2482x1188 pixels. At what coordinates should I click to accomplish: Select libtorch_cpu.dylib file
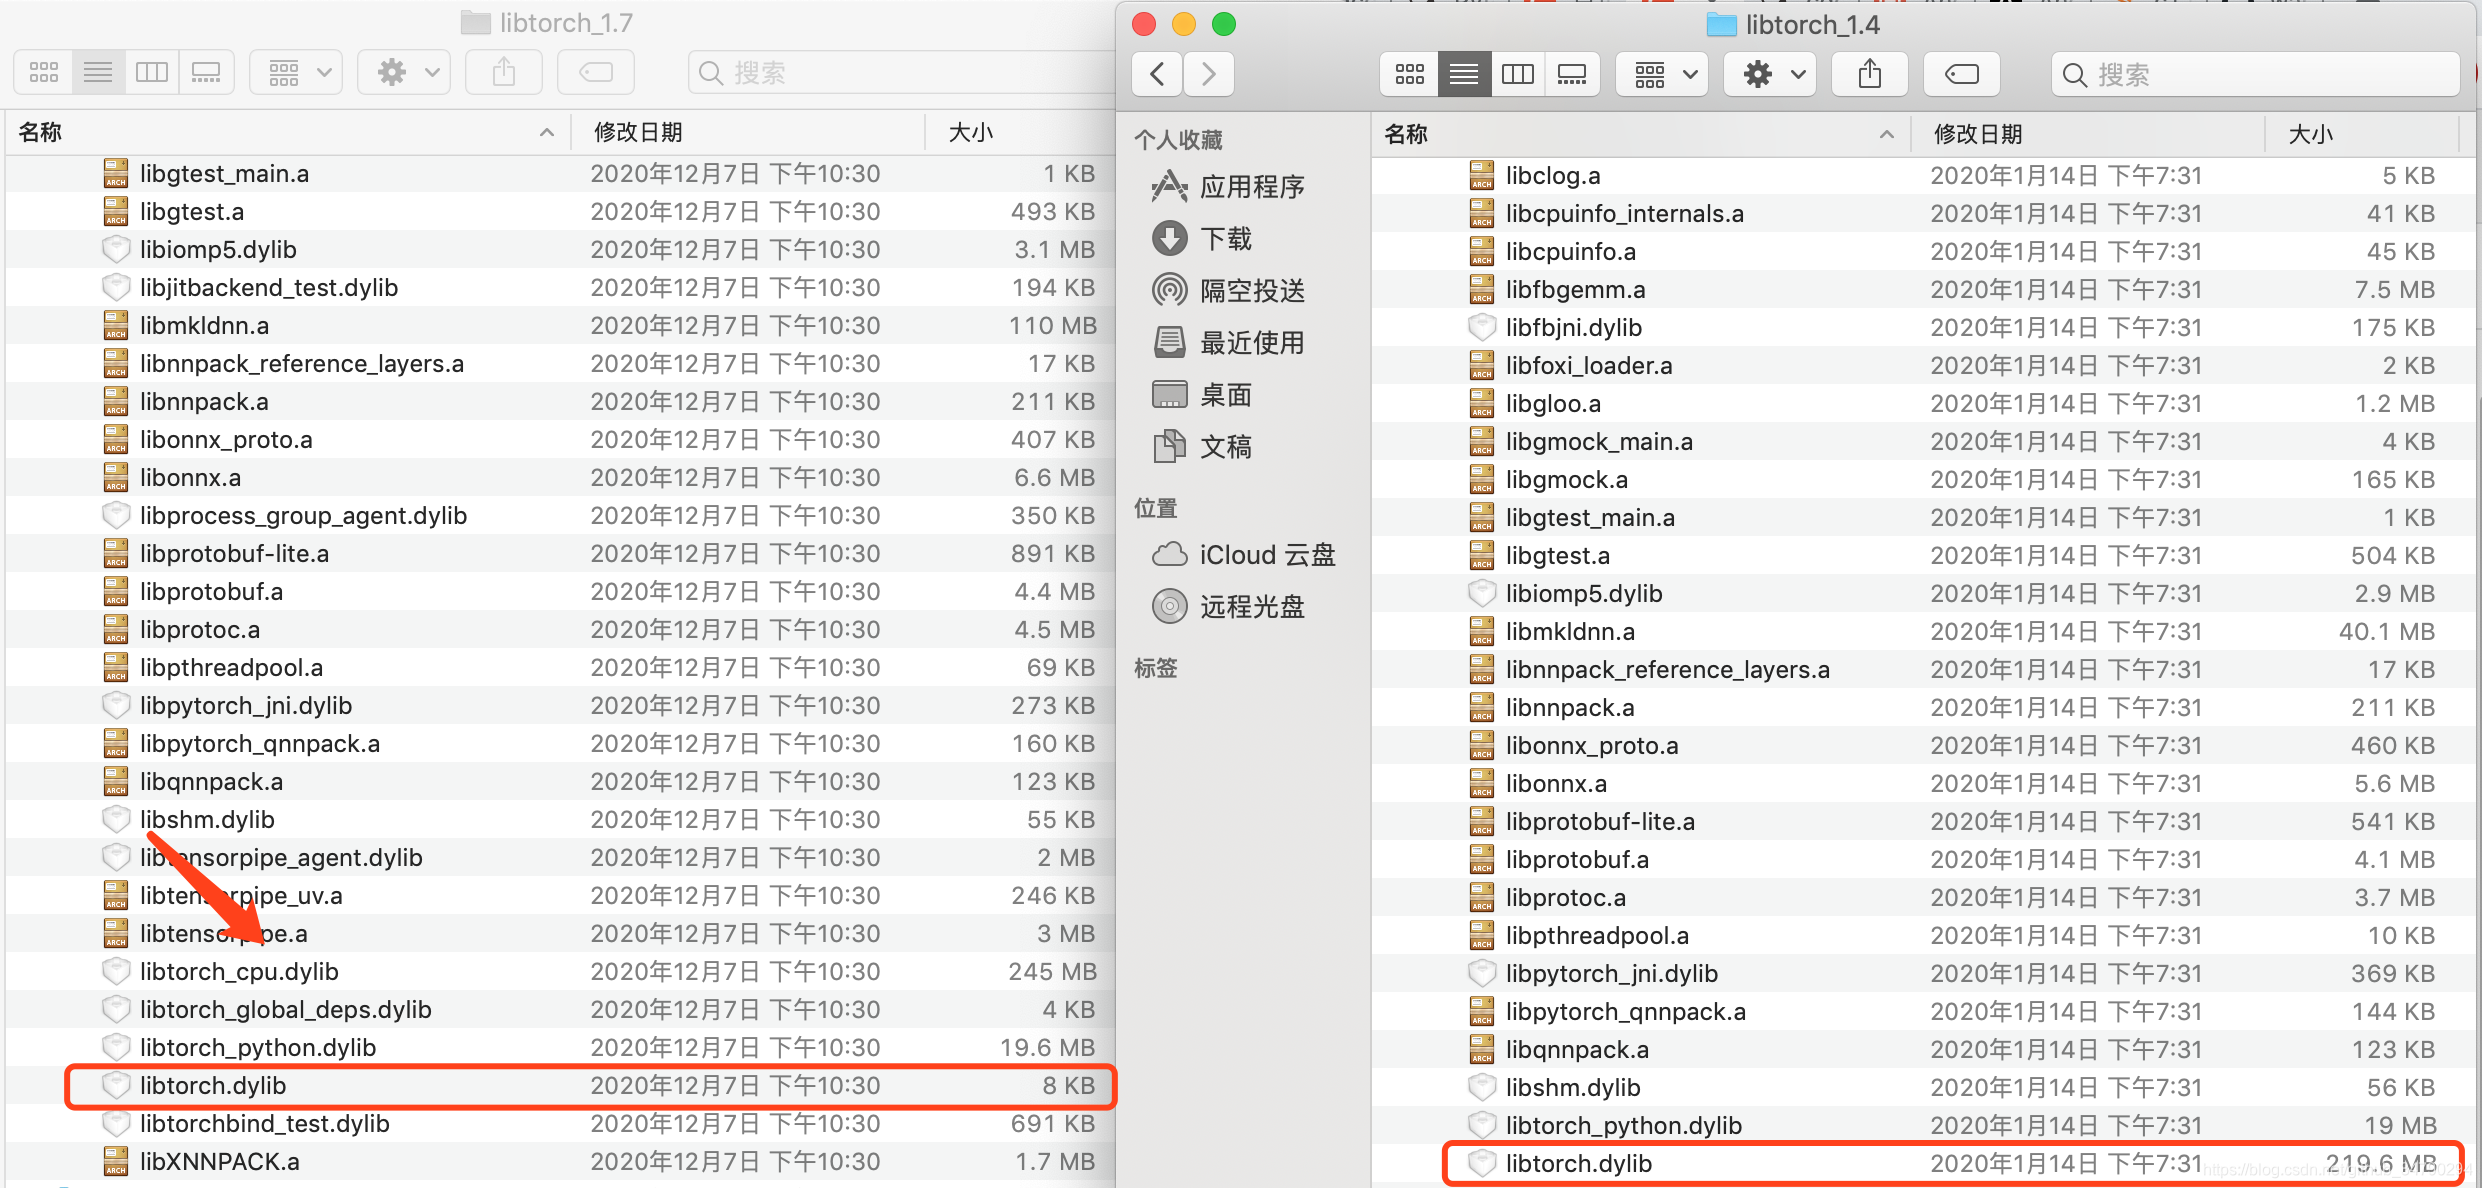(560, 972)
